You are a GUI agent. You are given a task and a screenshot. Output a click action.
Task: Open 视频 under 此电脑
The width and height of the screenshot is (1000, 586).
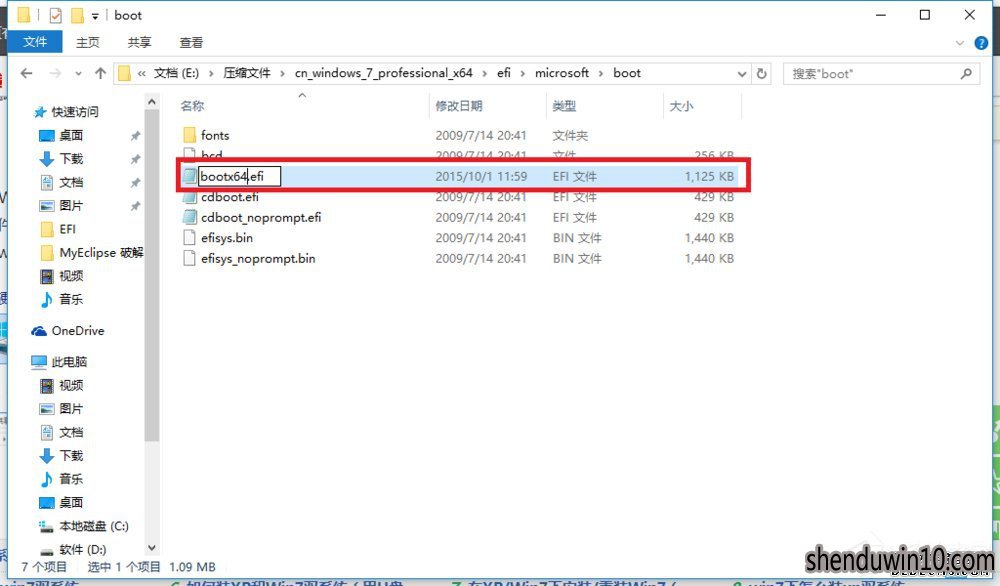[71, 385]
